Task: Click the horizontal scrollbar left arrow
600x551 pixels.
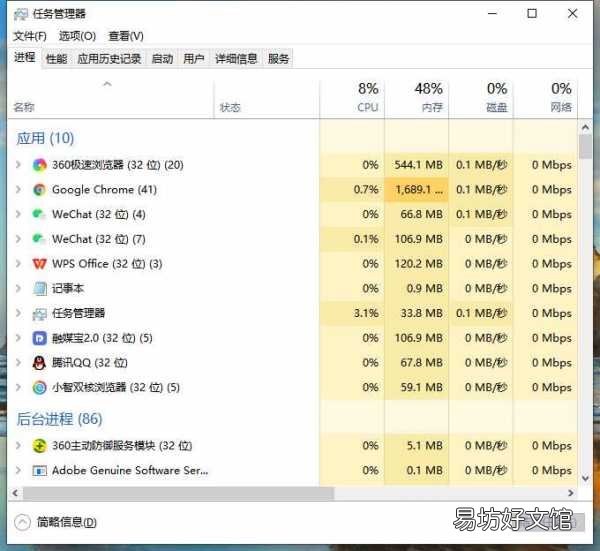Action: 15,493
